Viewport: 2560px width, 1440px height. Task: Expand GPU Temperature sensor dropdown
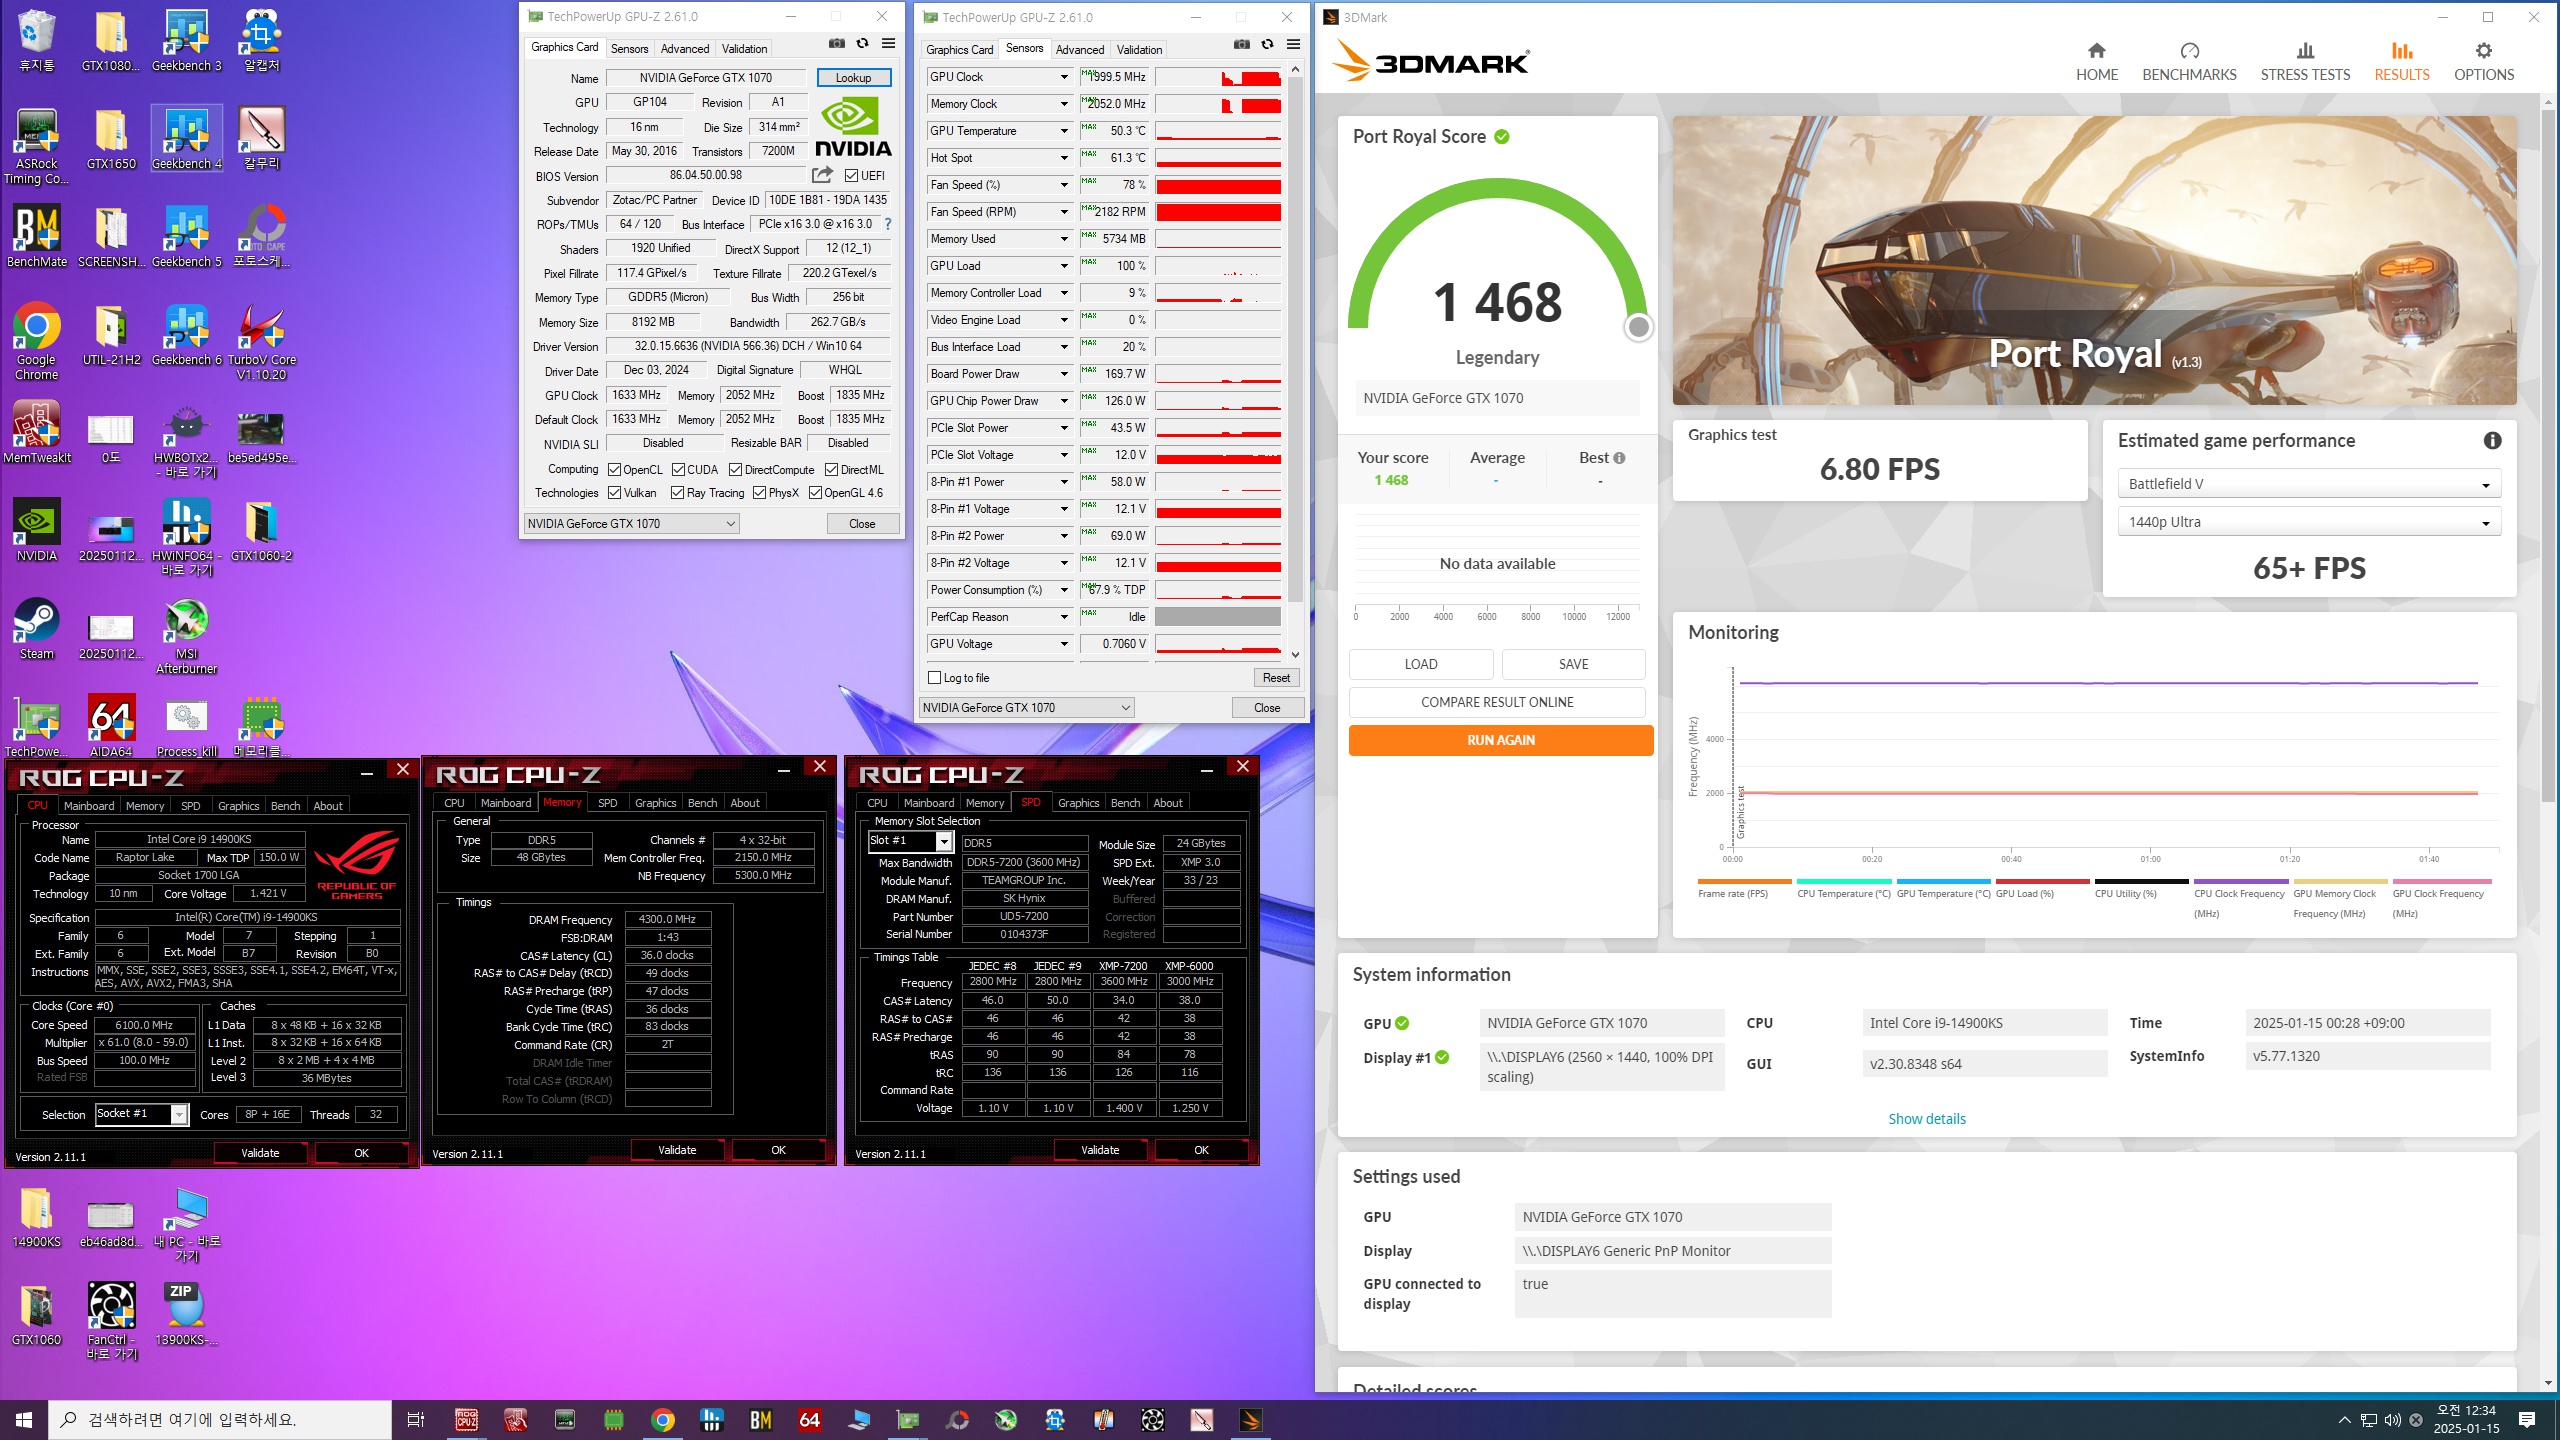[1064, 131]
